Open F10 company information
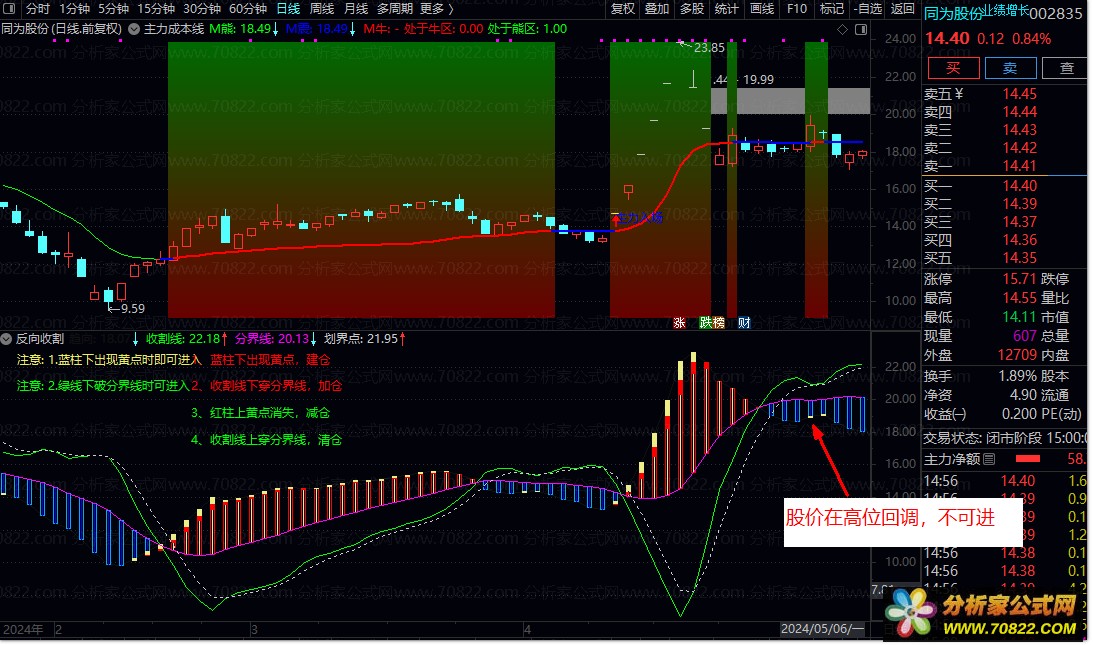 click(797, 9)
